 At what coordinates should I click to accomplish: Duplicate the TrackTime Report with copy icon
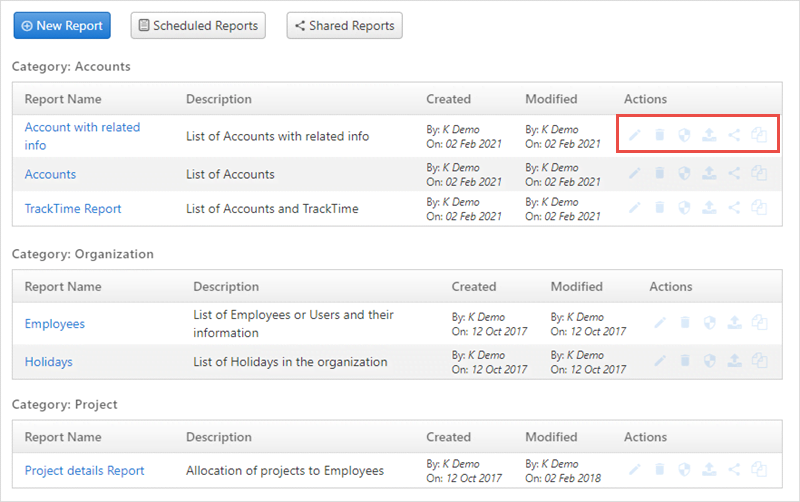759,208
